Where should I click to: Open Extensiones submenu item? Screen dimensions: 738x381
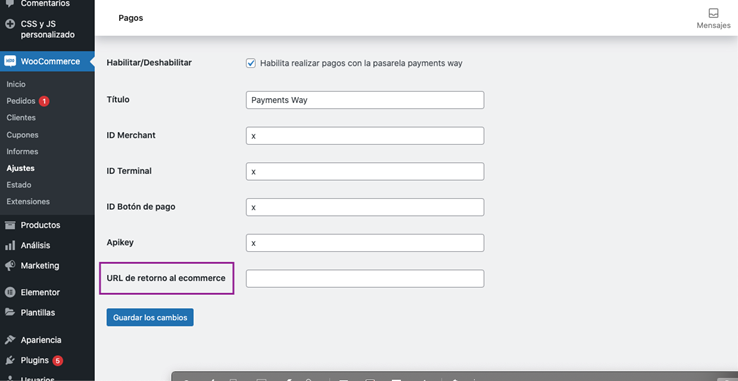(28, 202)
